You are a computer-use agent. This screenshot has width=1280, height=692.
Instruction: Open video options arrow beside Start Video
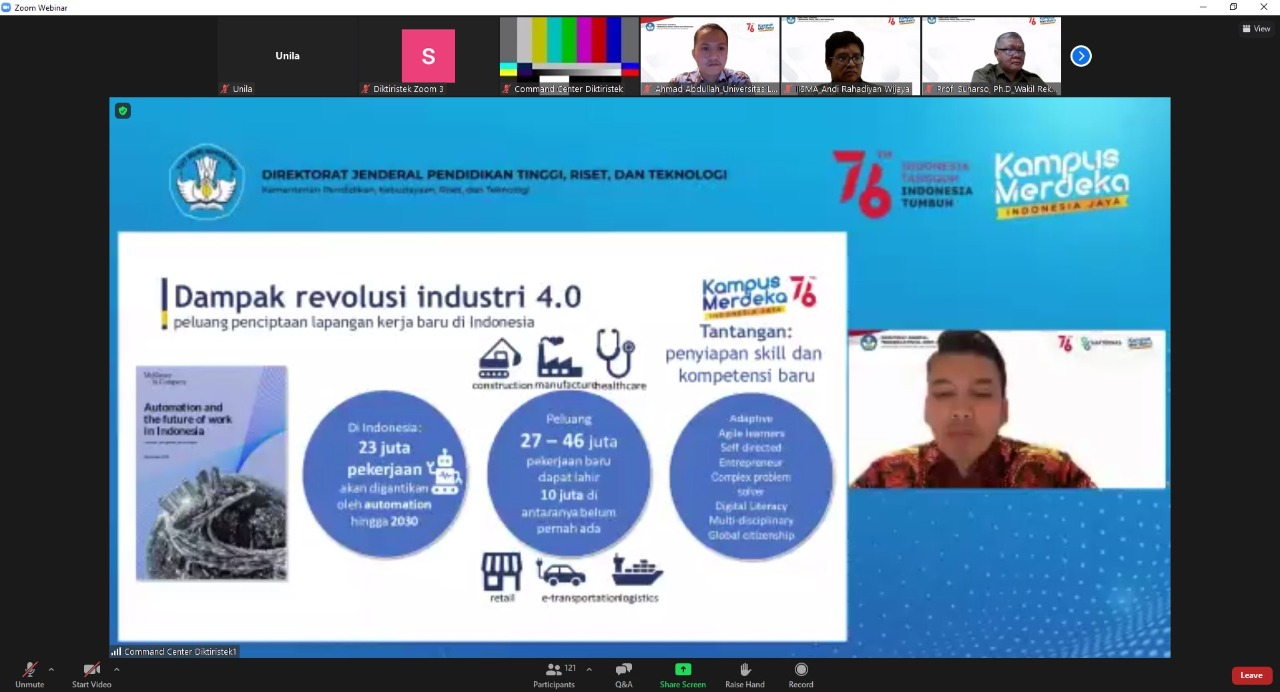[117, 670]
